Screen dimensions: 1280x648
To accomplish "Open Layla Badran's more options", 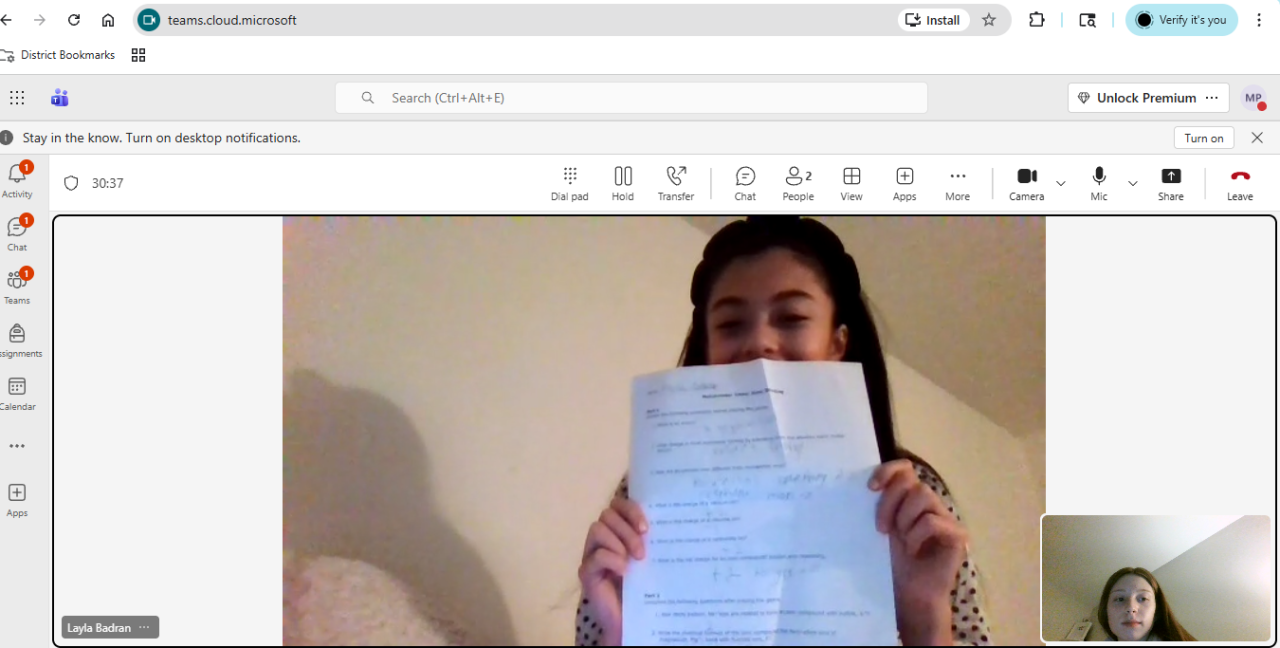I will [x=144, y=628].
